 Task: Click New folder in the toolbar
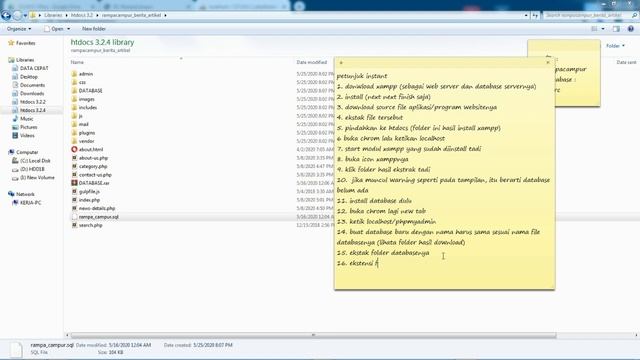tap(94, 29)
